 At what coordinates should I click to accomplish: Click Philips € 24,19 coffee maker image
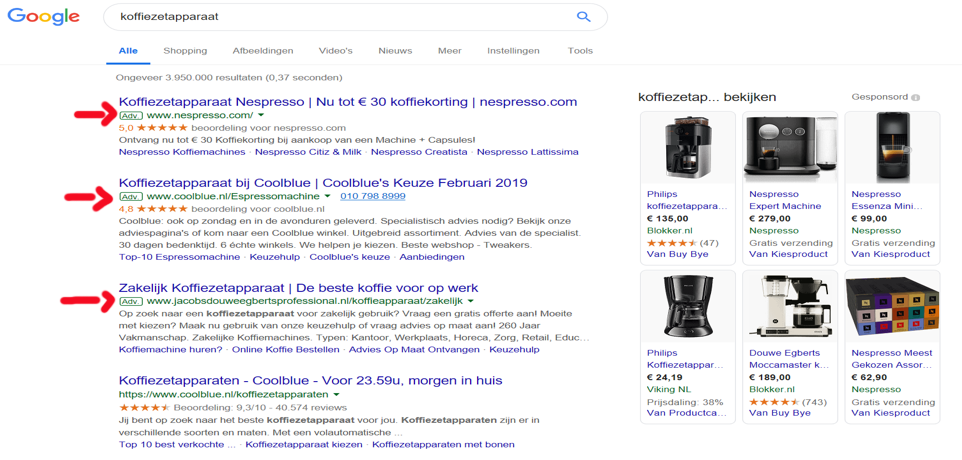coord(687,306)
